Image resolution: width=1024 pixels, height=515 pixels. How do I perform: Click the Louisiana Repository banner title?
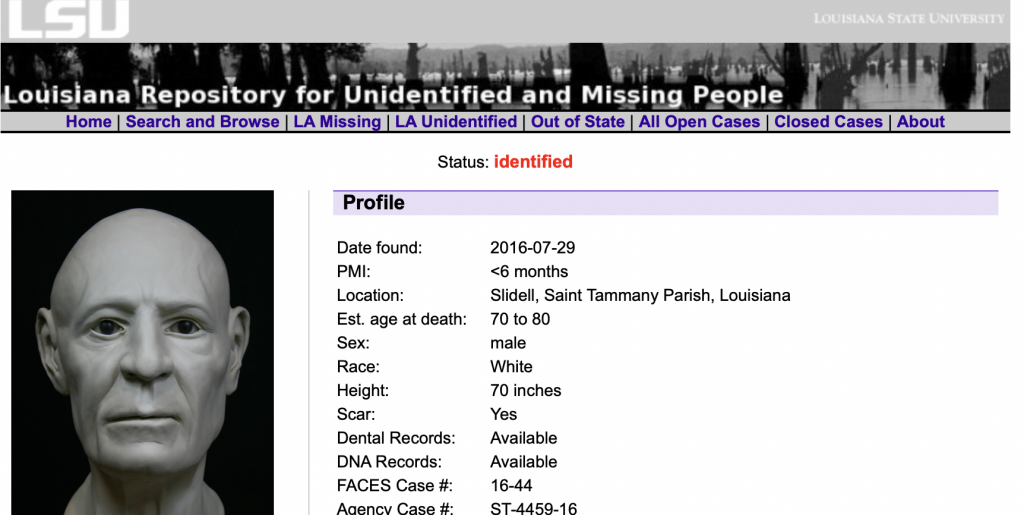click(x=392, y=96)
